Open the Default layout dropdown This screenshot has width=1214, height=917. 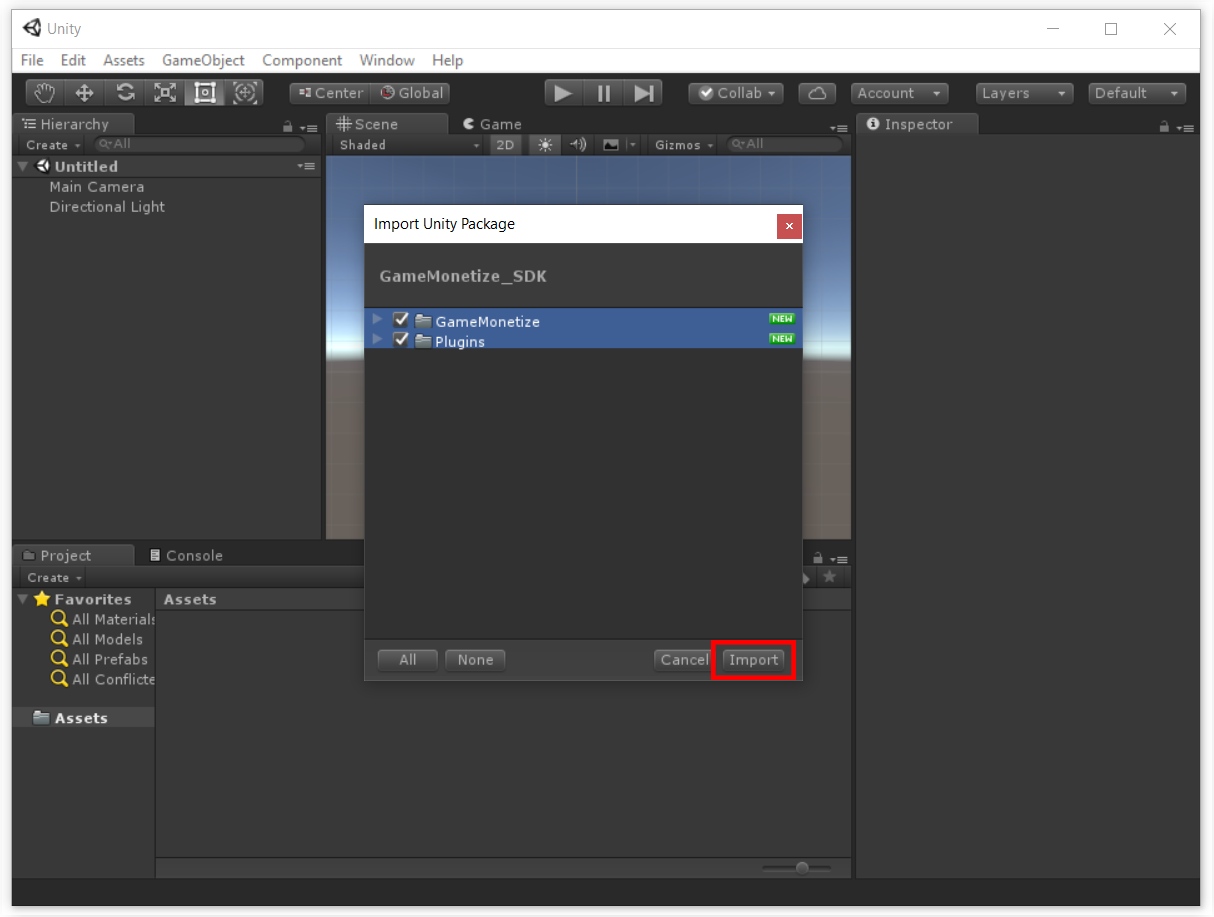click(1137, 93)
